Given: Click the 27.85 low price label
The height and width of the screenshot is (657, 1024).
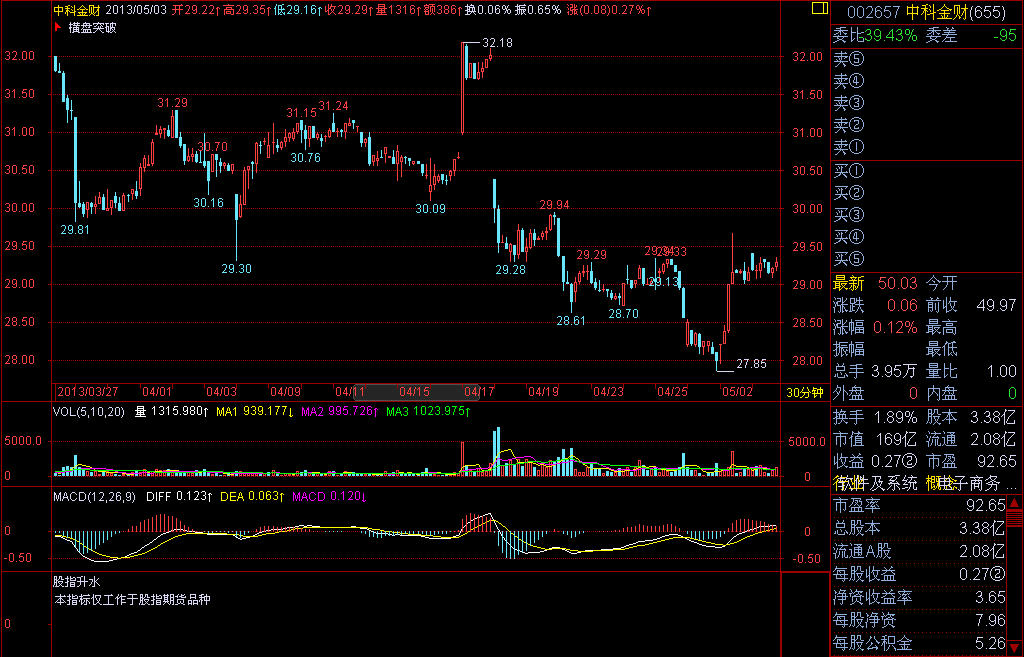Looking at the screenshot, I should click(750, 363).
